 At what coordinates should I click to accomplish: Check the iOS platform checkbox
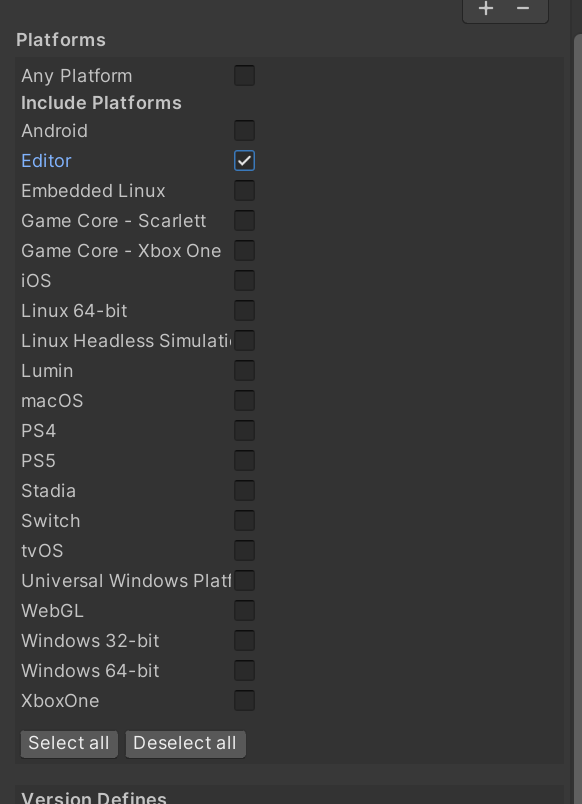point(244,281)
